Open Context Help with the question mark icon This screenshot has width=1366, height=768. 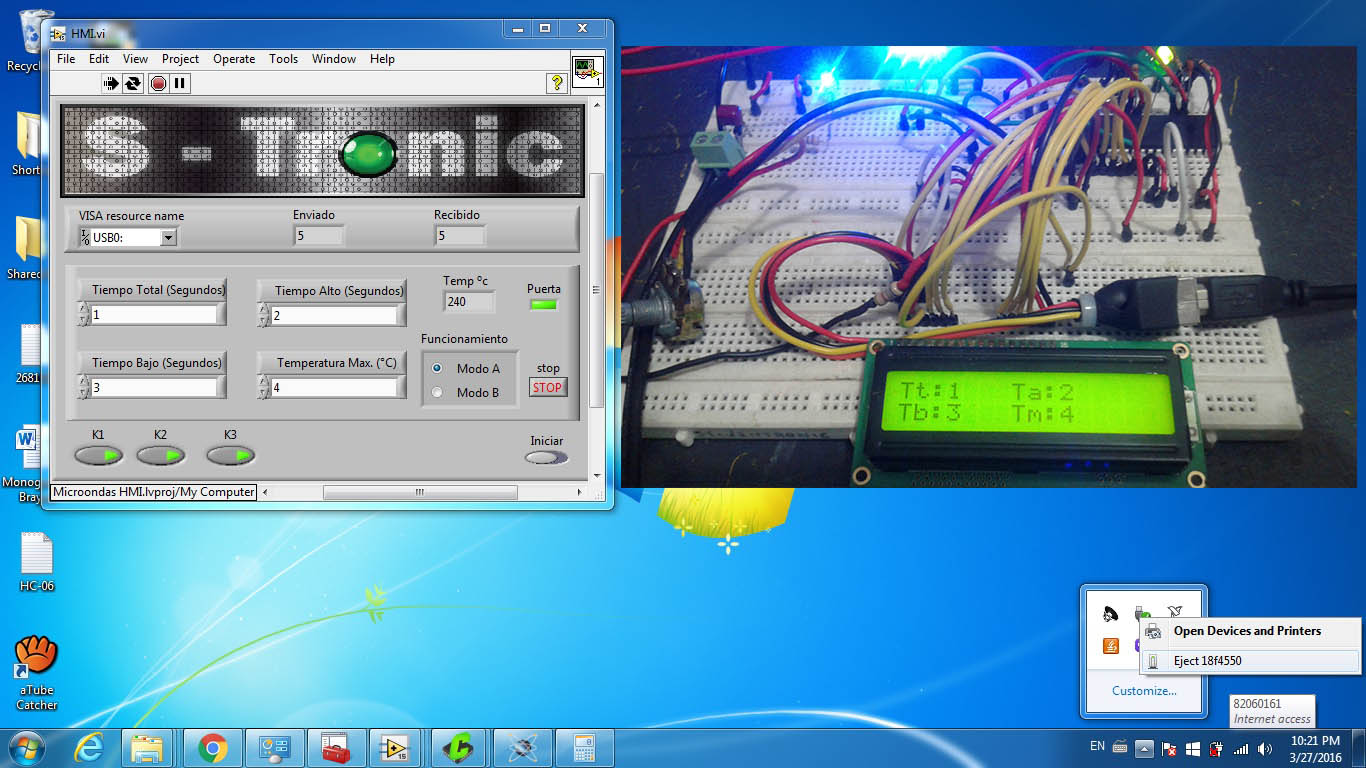557,83
